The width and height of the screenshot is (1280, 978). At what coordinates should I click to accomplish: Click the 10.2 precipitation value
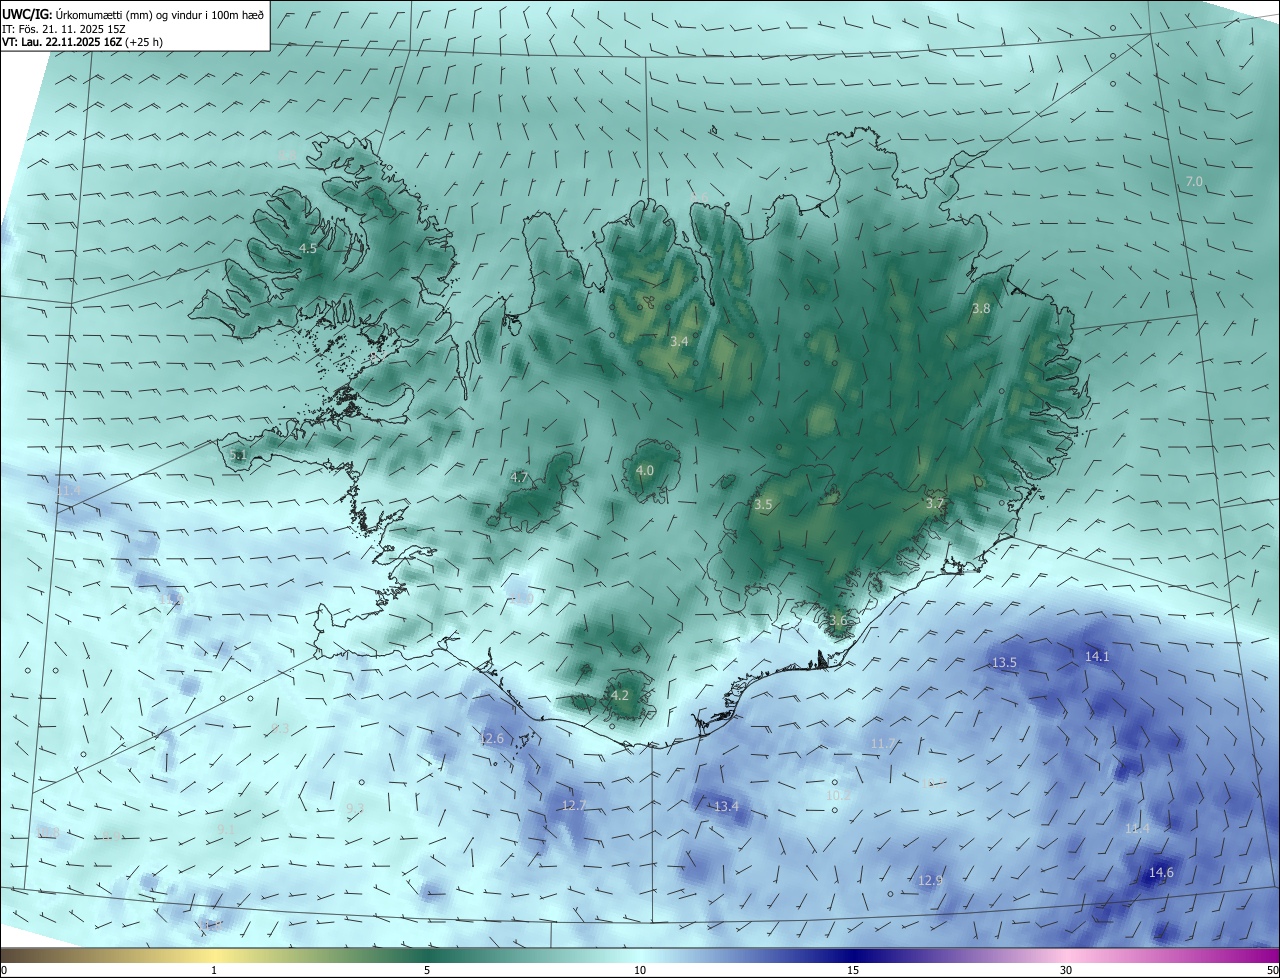click(838, 795)
